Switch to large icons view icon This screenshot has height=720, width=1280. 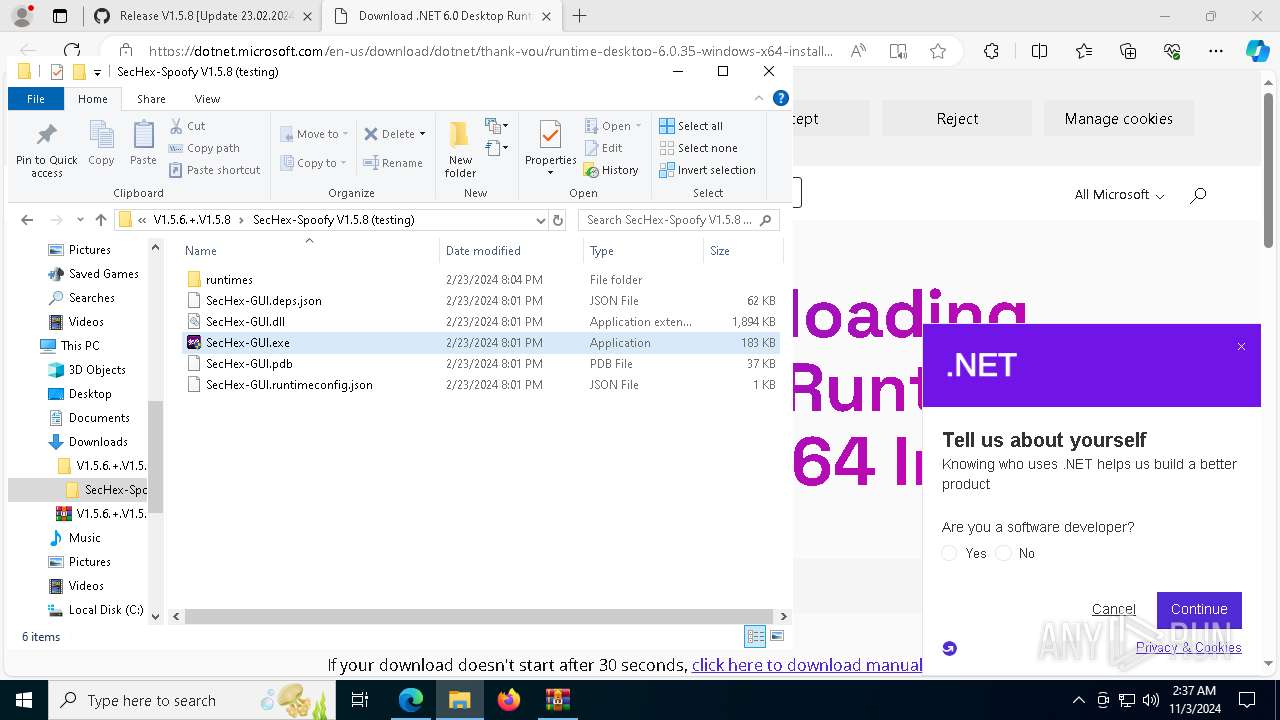click(777, 636)
